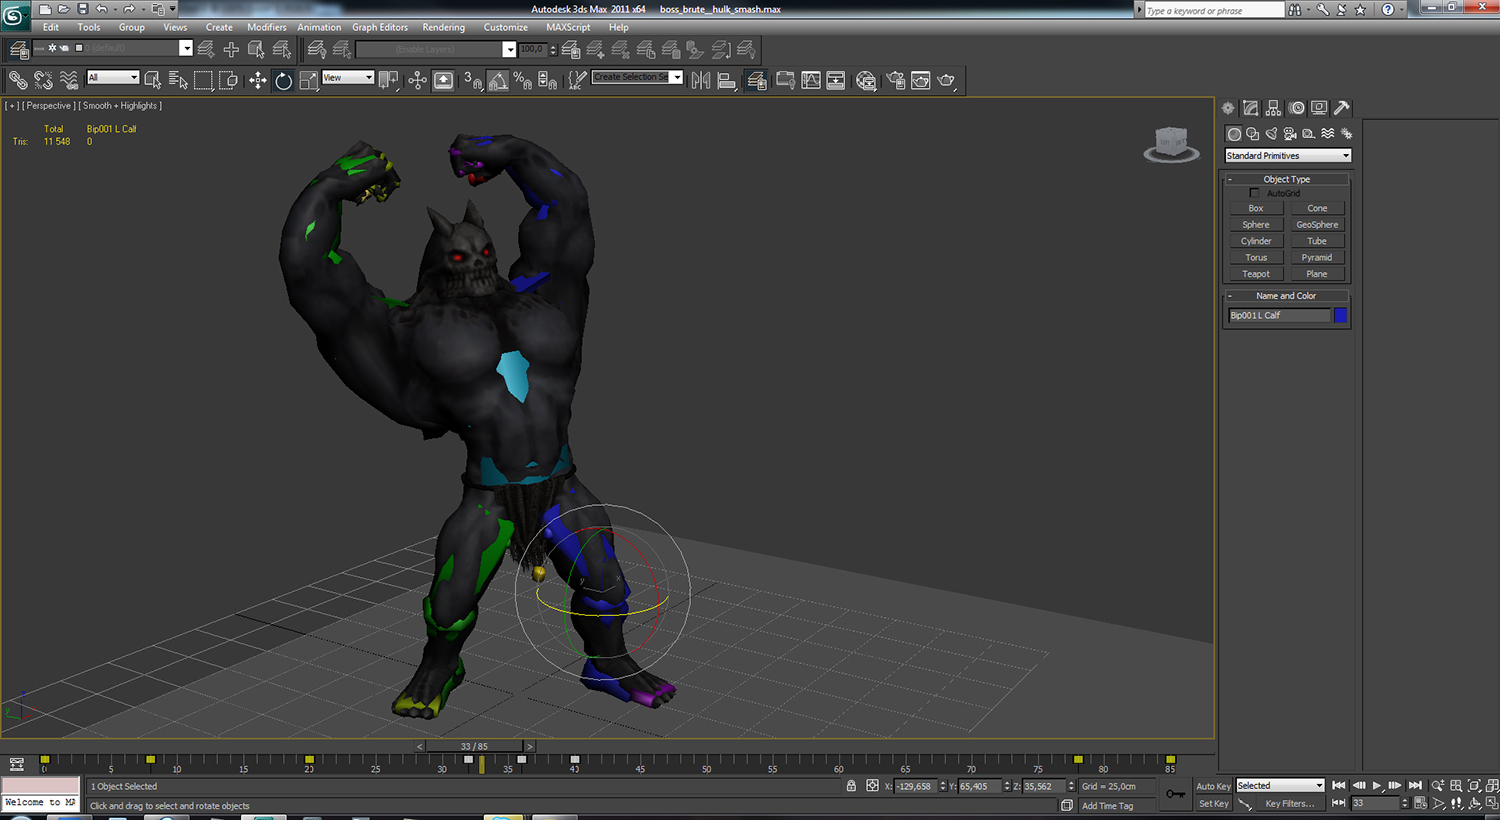This screenshot has width=1500, height=820.
Task: Toggle Auto Key animation mode
Action: click(1213, 786)
